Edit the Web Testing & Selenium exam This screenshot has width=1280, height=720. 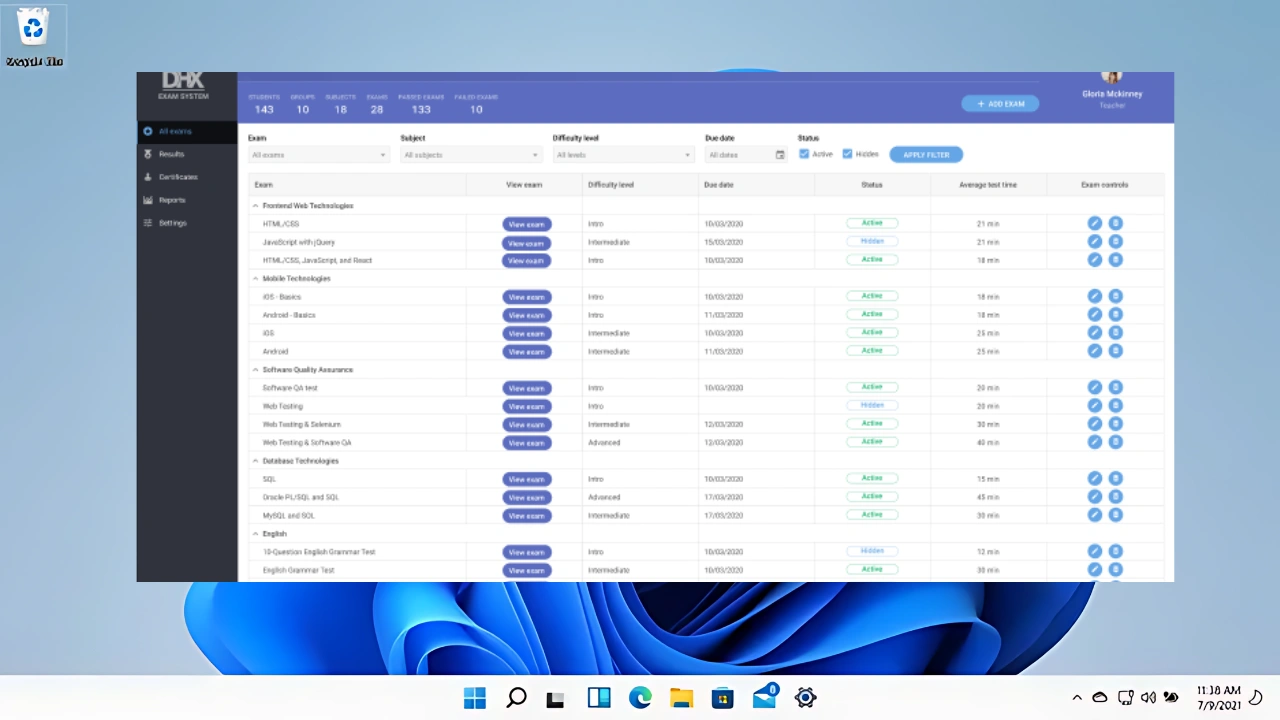pyautogui.click(x=1094, y=424)
